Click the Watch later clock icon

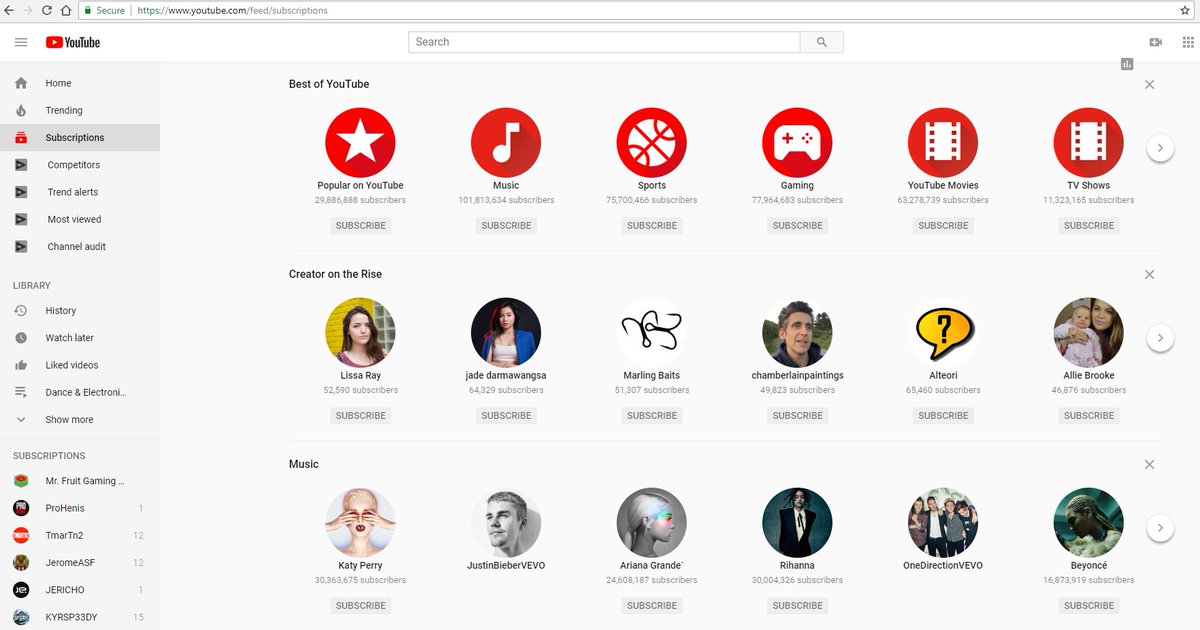pyautogui.click(x=21, y=338)
